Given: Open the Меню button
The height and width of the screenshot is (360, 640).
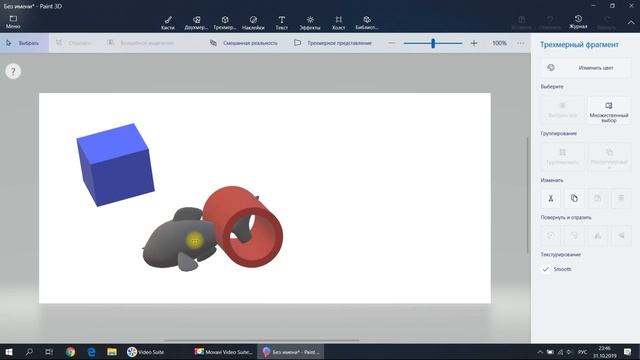Looking at the screenshot, I should point(13,22).
